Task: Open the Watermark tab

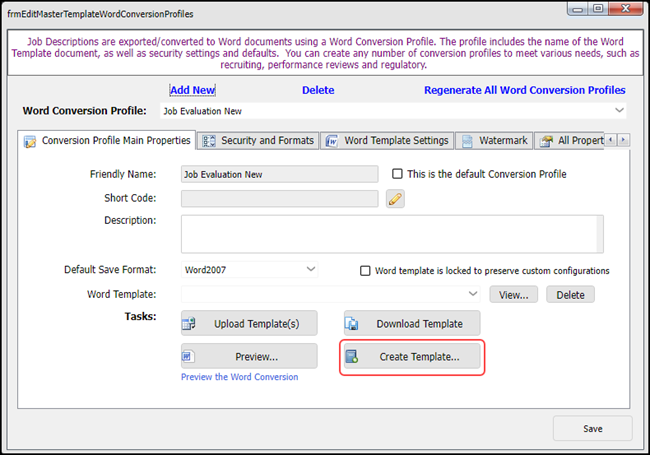Action: click(494, 141)
